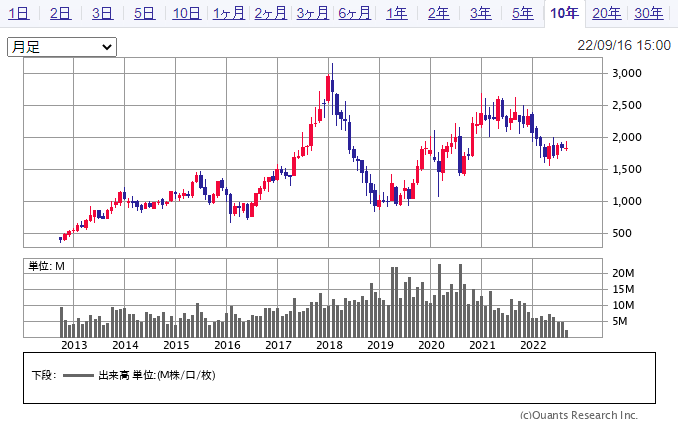The height and width of the screenshot is (425, 678).
Task: Click the 2022 year axis label
Action: tap(533, 345)
